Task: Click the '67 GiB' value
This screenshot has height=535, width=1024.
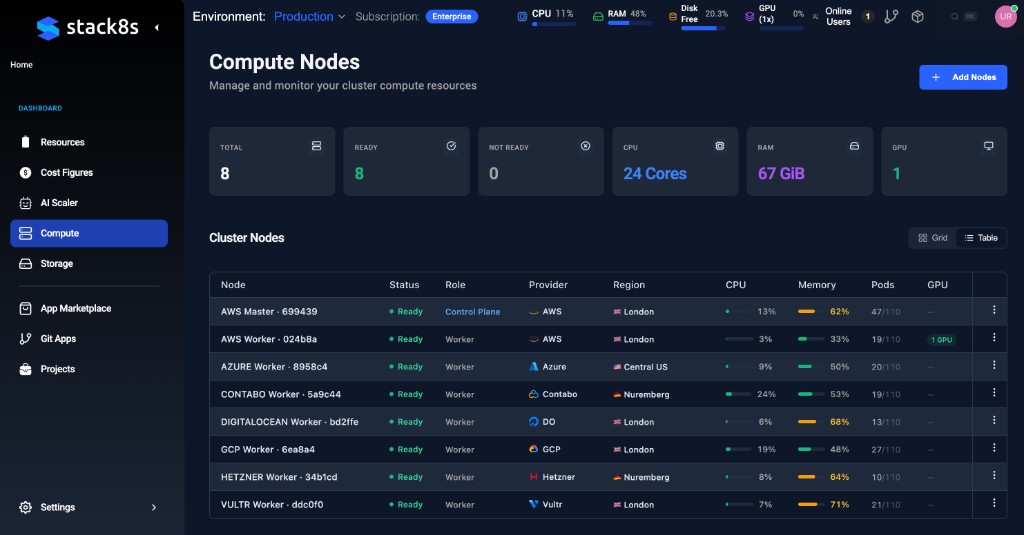Action: (781, 174)
